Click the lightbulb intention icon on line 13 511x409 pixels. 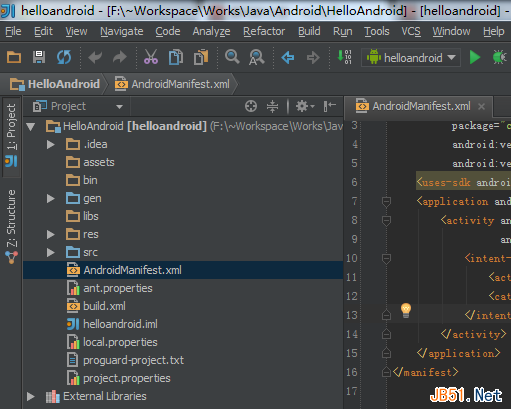click(x=406, y=311)
